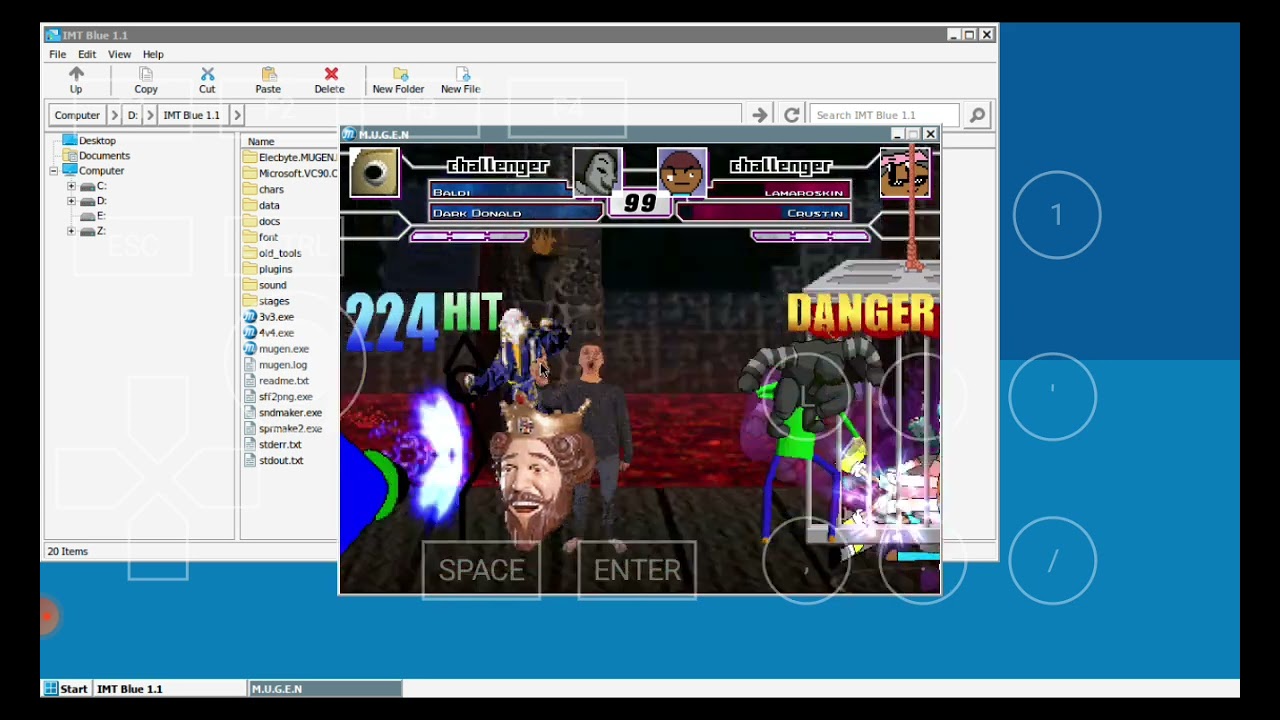The height and width of the screenshot is (720, 1280).
Task: Go up one folder with the Up button
Action: (x=76, y=80)
